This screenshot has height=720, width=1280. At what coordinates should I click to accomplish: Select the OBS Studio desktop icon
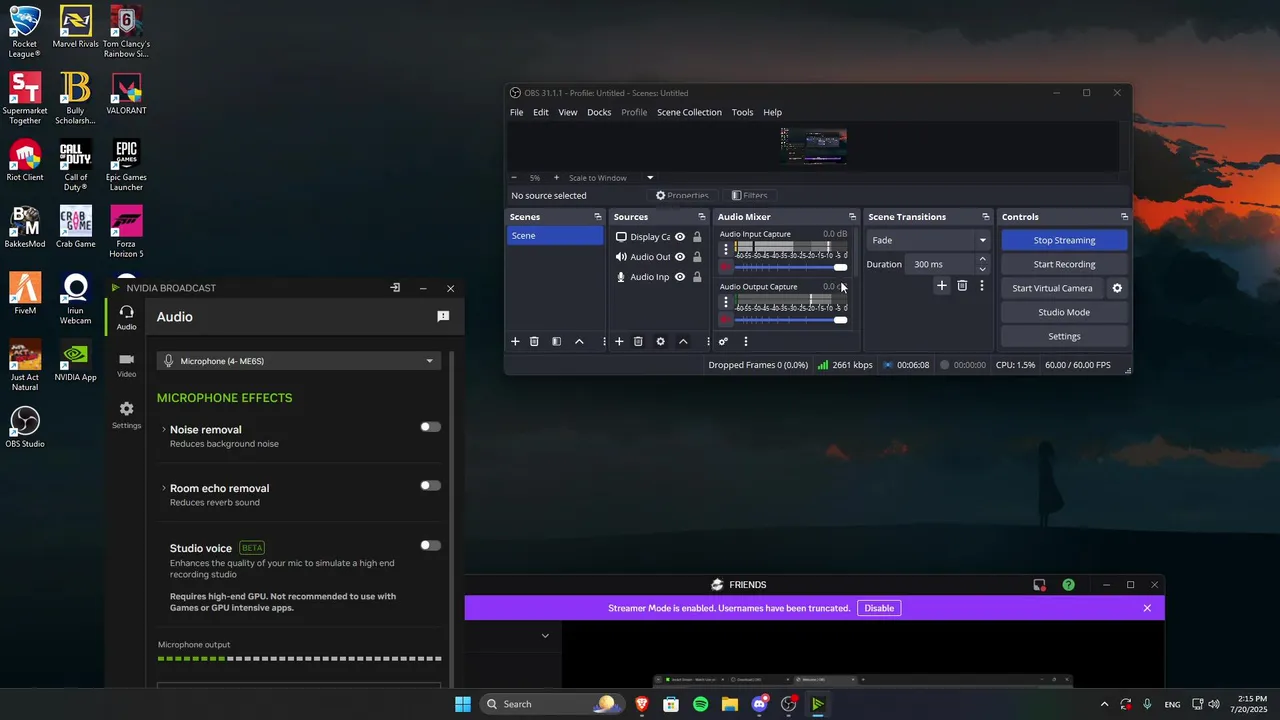tap(25, 426)
